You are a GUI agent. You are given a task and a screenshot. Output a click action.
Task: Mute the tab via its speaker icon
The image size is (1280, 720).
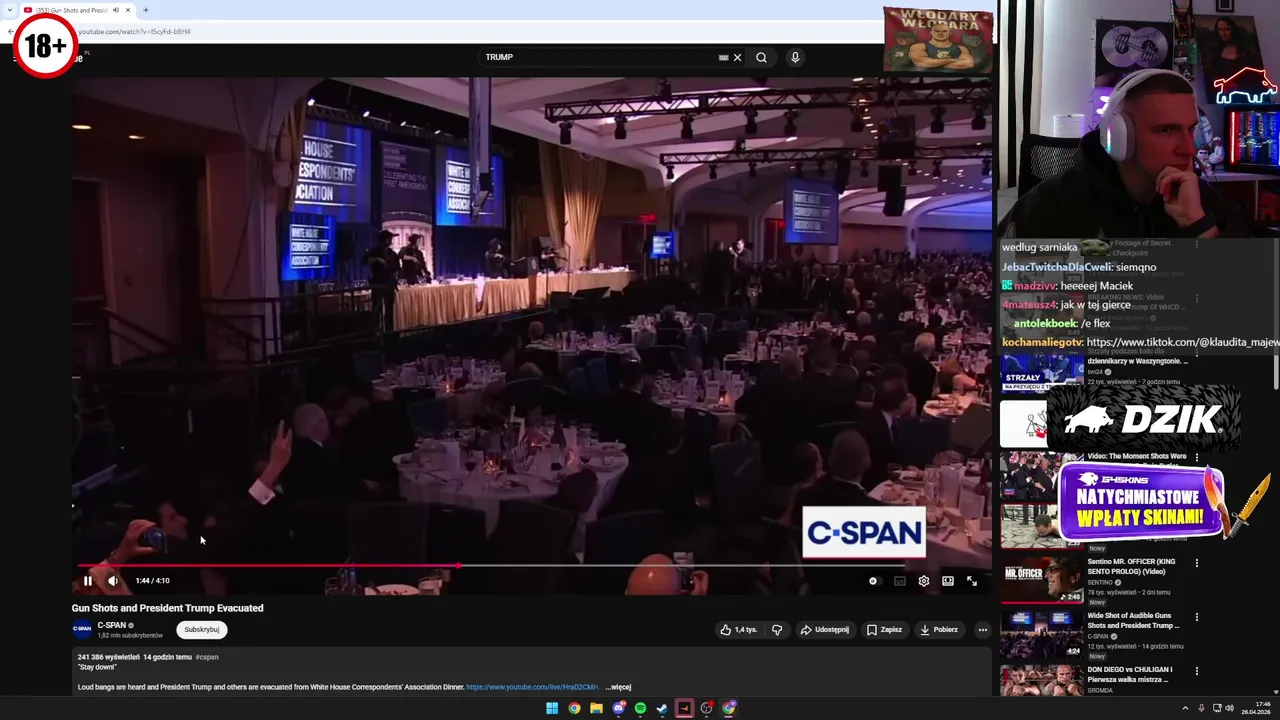(x=115, y=10)
